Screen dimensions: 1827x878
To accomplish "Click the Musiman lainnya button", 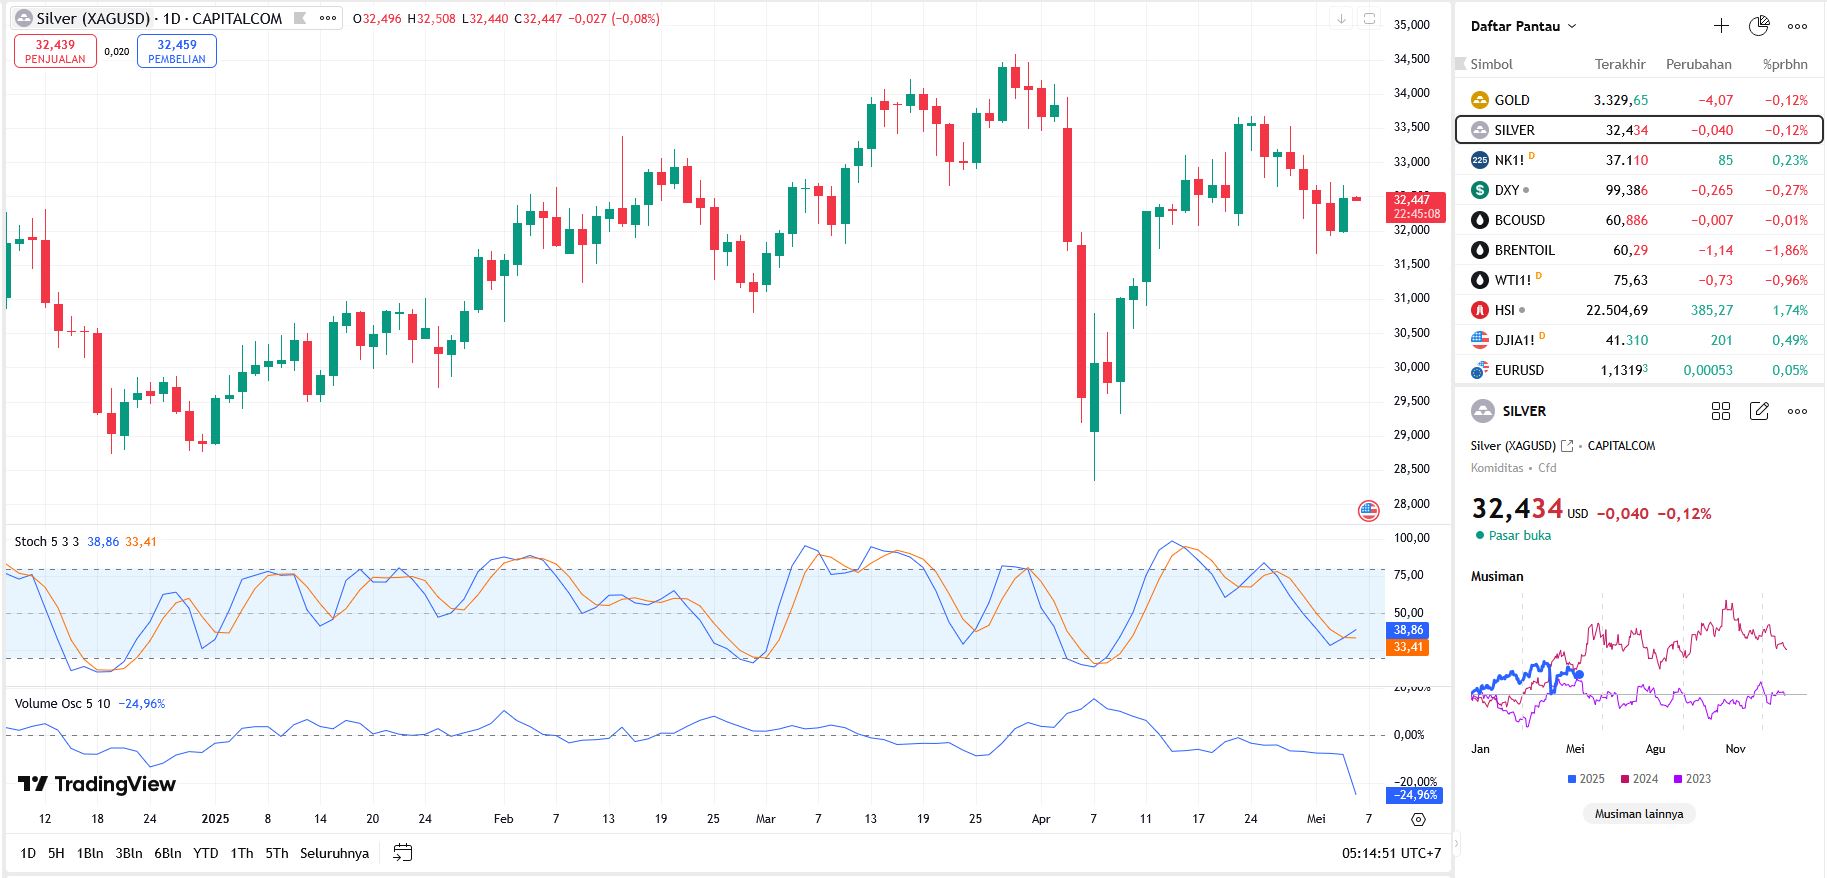I will click(1638, 814).
